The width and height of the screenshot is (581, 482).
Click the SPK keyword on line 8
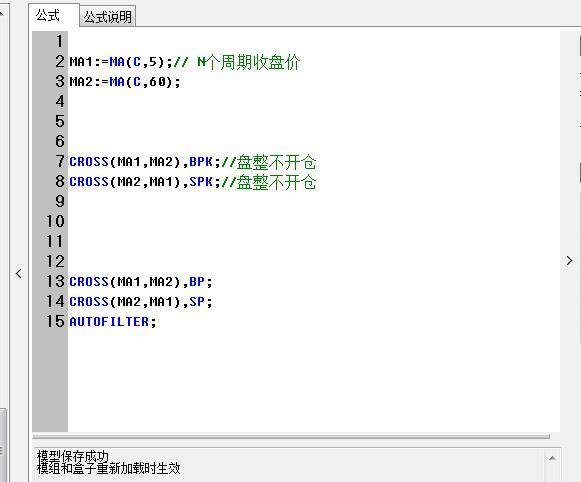point(201,182)
